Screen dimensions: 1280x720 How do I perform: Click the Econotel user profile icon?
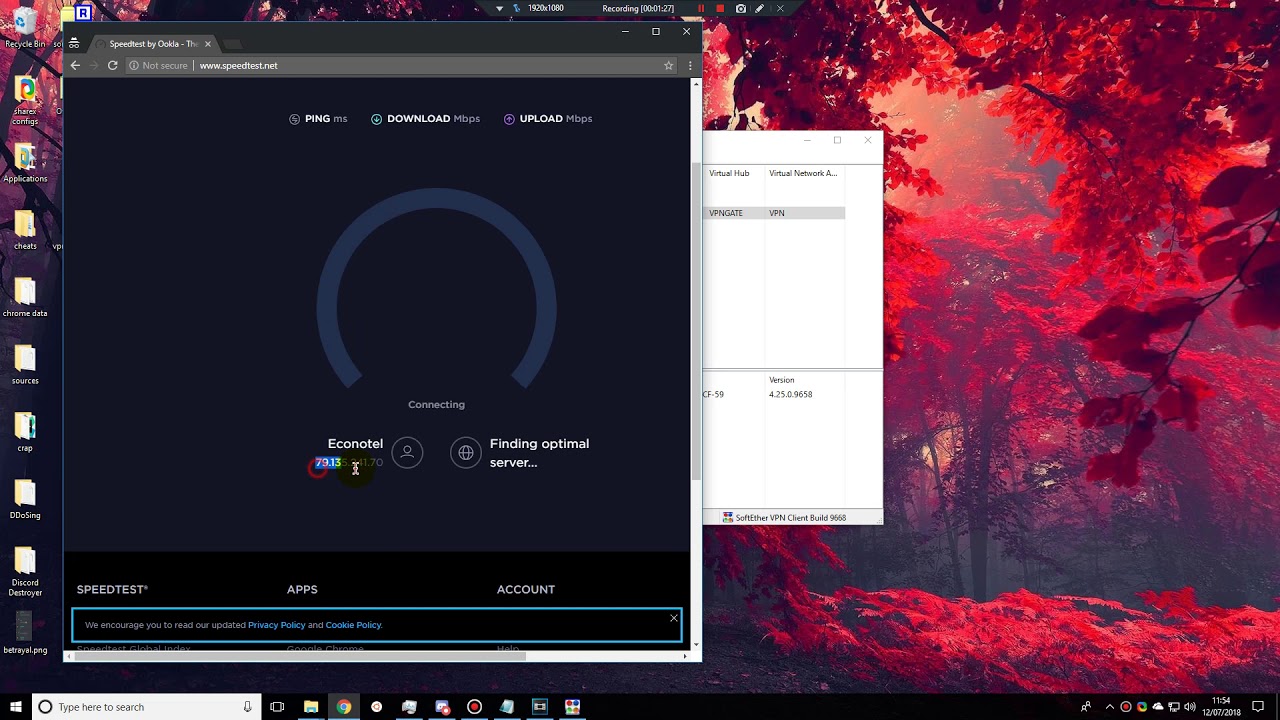click(x=407, y=453)
